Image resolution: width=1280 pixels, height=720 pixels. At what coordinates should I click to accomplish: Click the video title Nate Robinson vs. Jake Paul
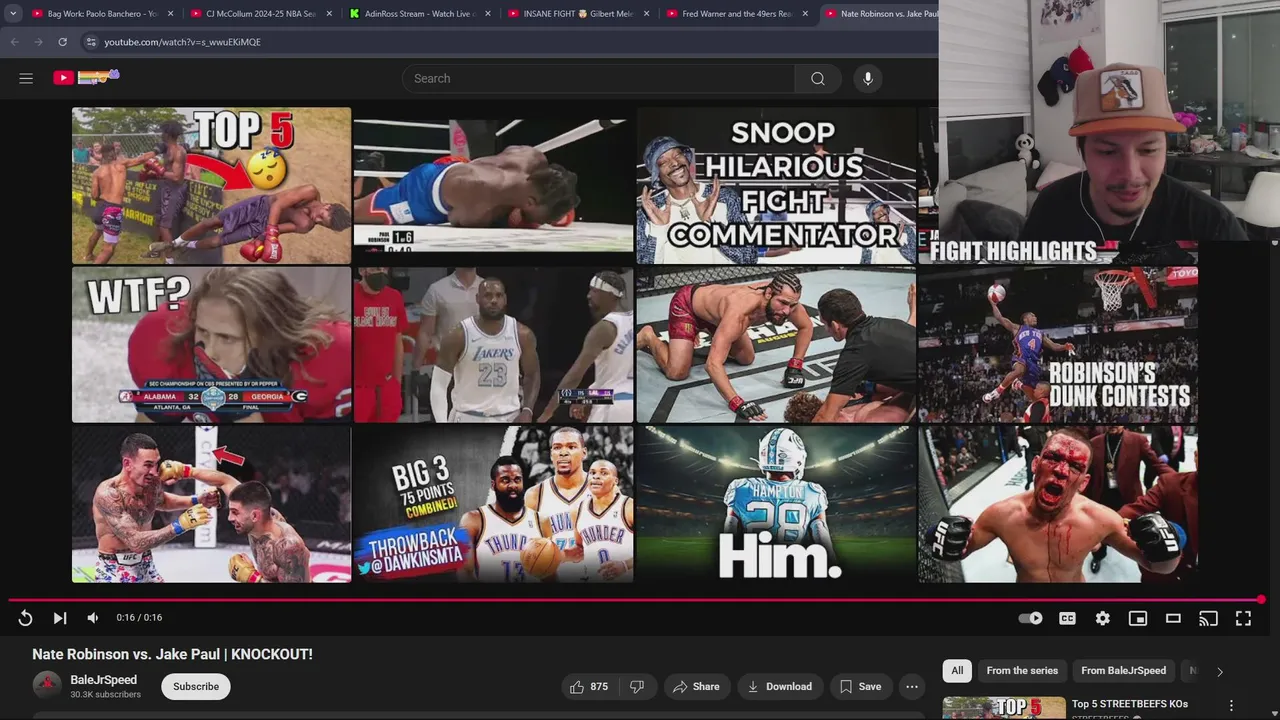tap(172, 654)
